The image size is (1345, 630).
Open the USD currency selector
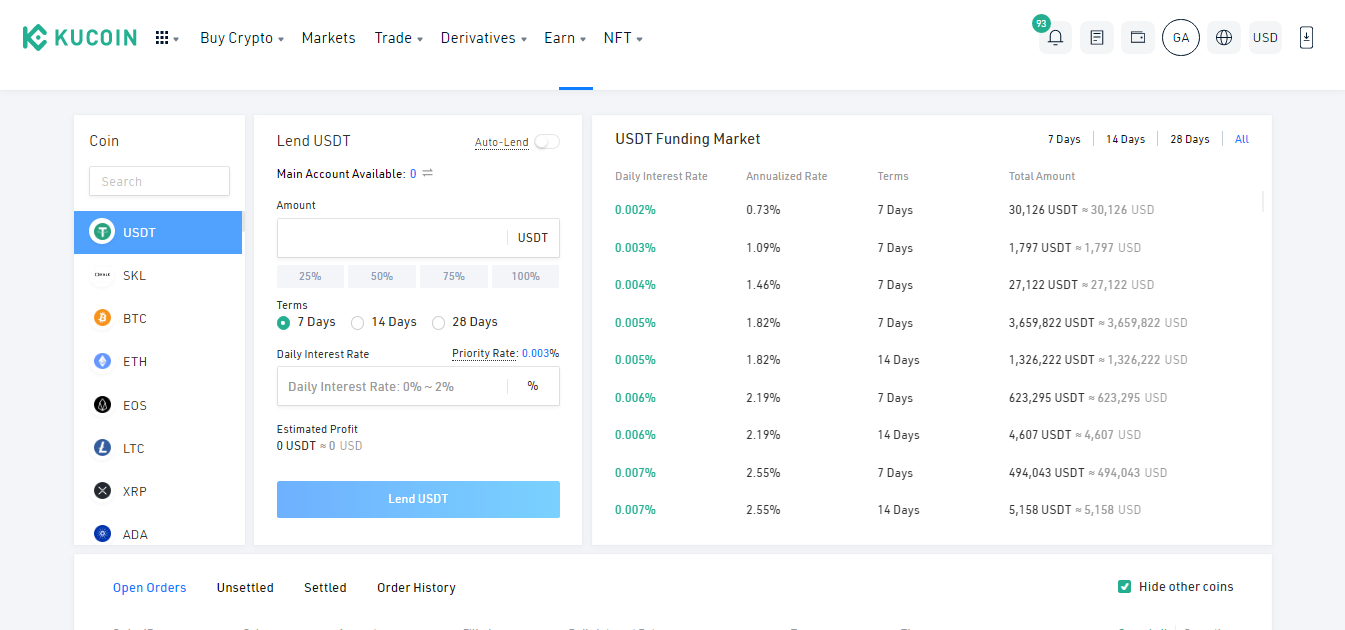point(1265,38)
